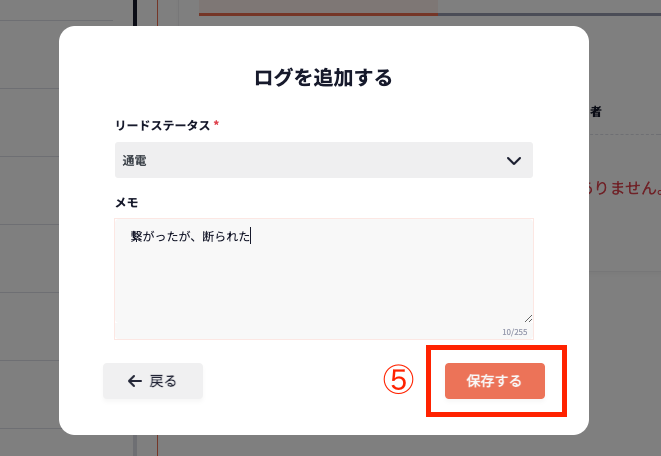The width and height of the screenshot is (661, 456).
Task: Click the 保存する button
Action: pos(494,381)
